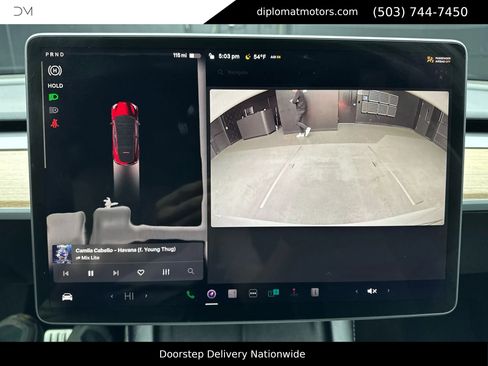Tap the red car visualization
The image size is (488, 366).
click(x=125, y=133)
